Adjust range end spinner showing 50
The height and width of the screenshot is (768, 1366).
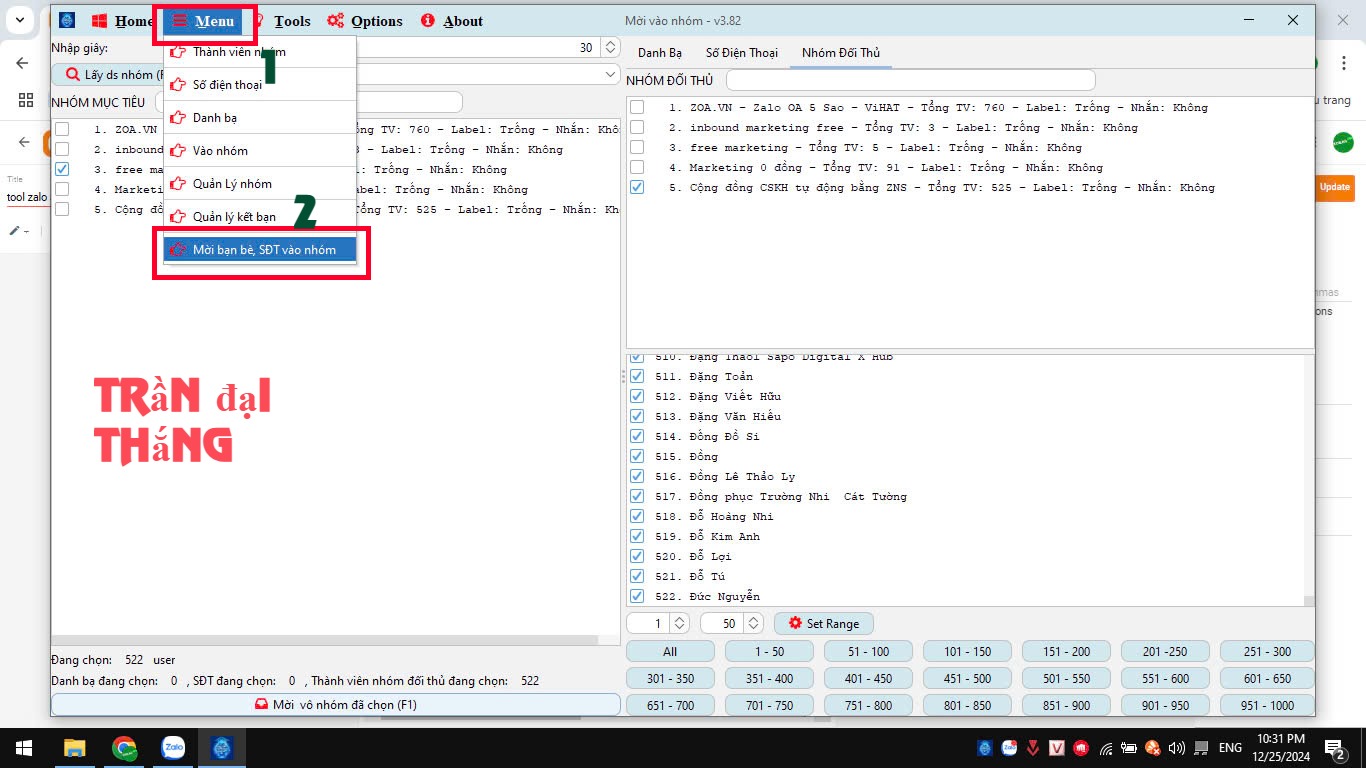coord(753,623)
